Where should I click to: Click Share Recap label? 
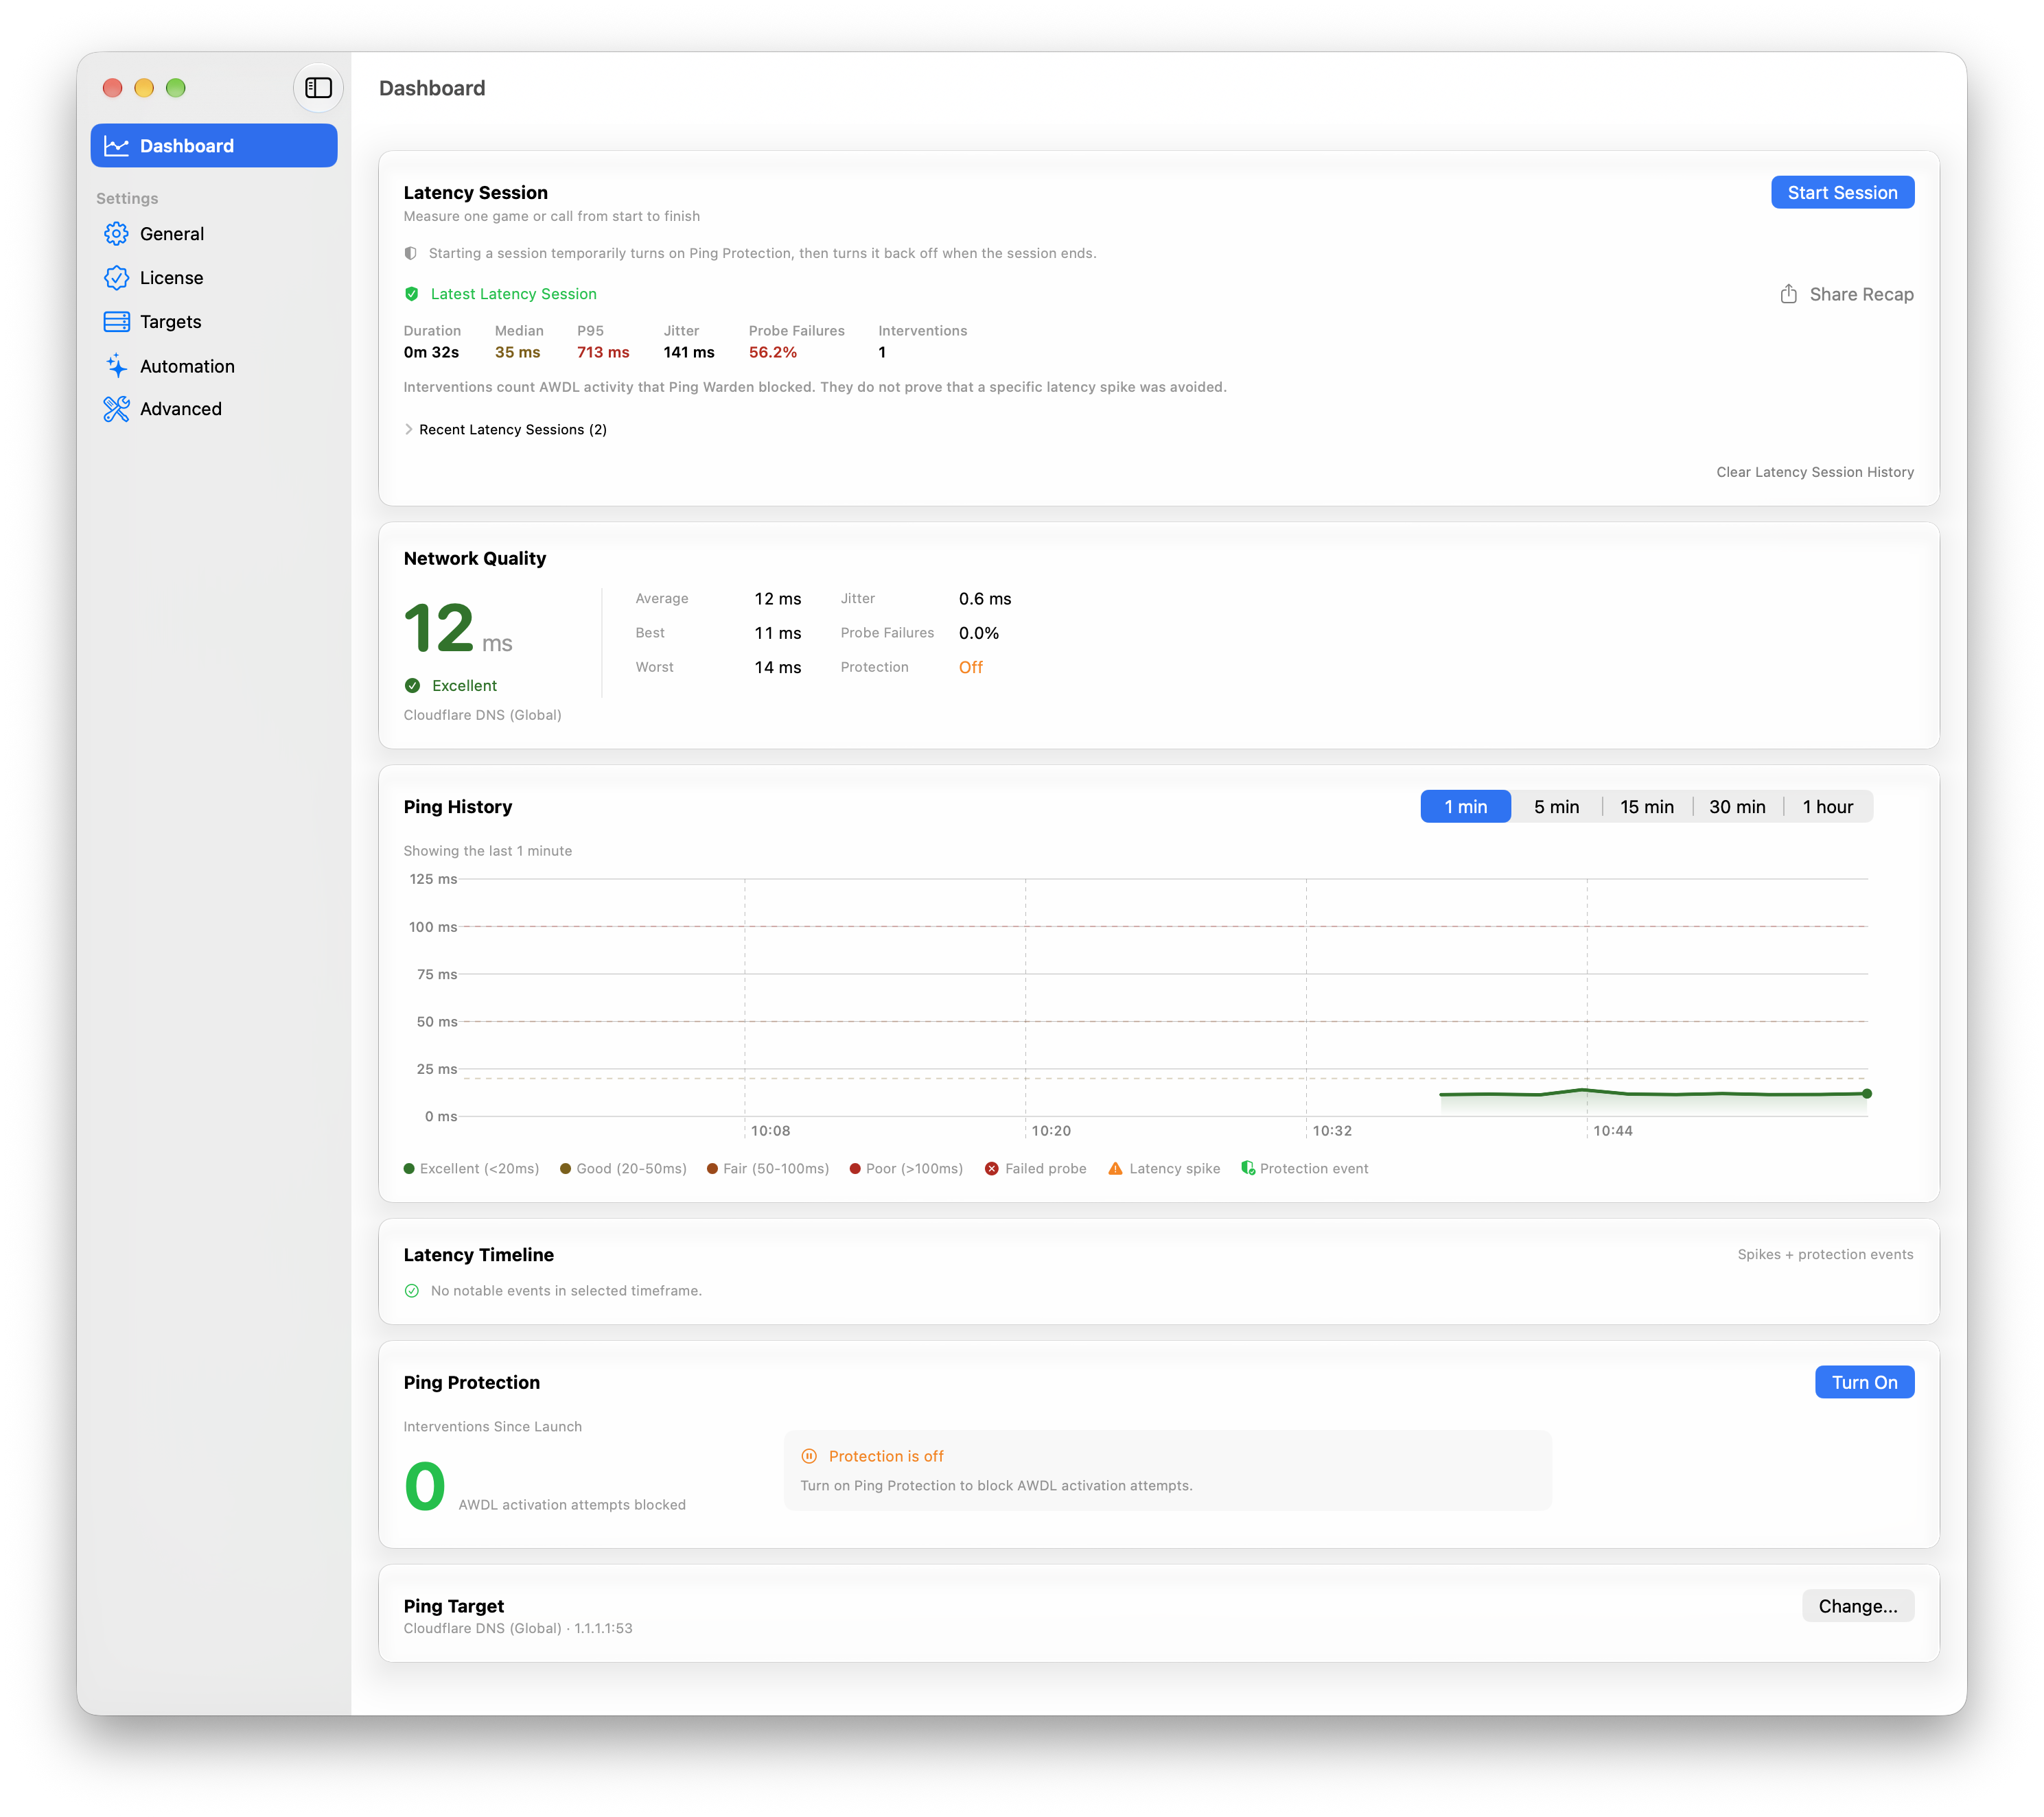click(x=1861, y=294)
